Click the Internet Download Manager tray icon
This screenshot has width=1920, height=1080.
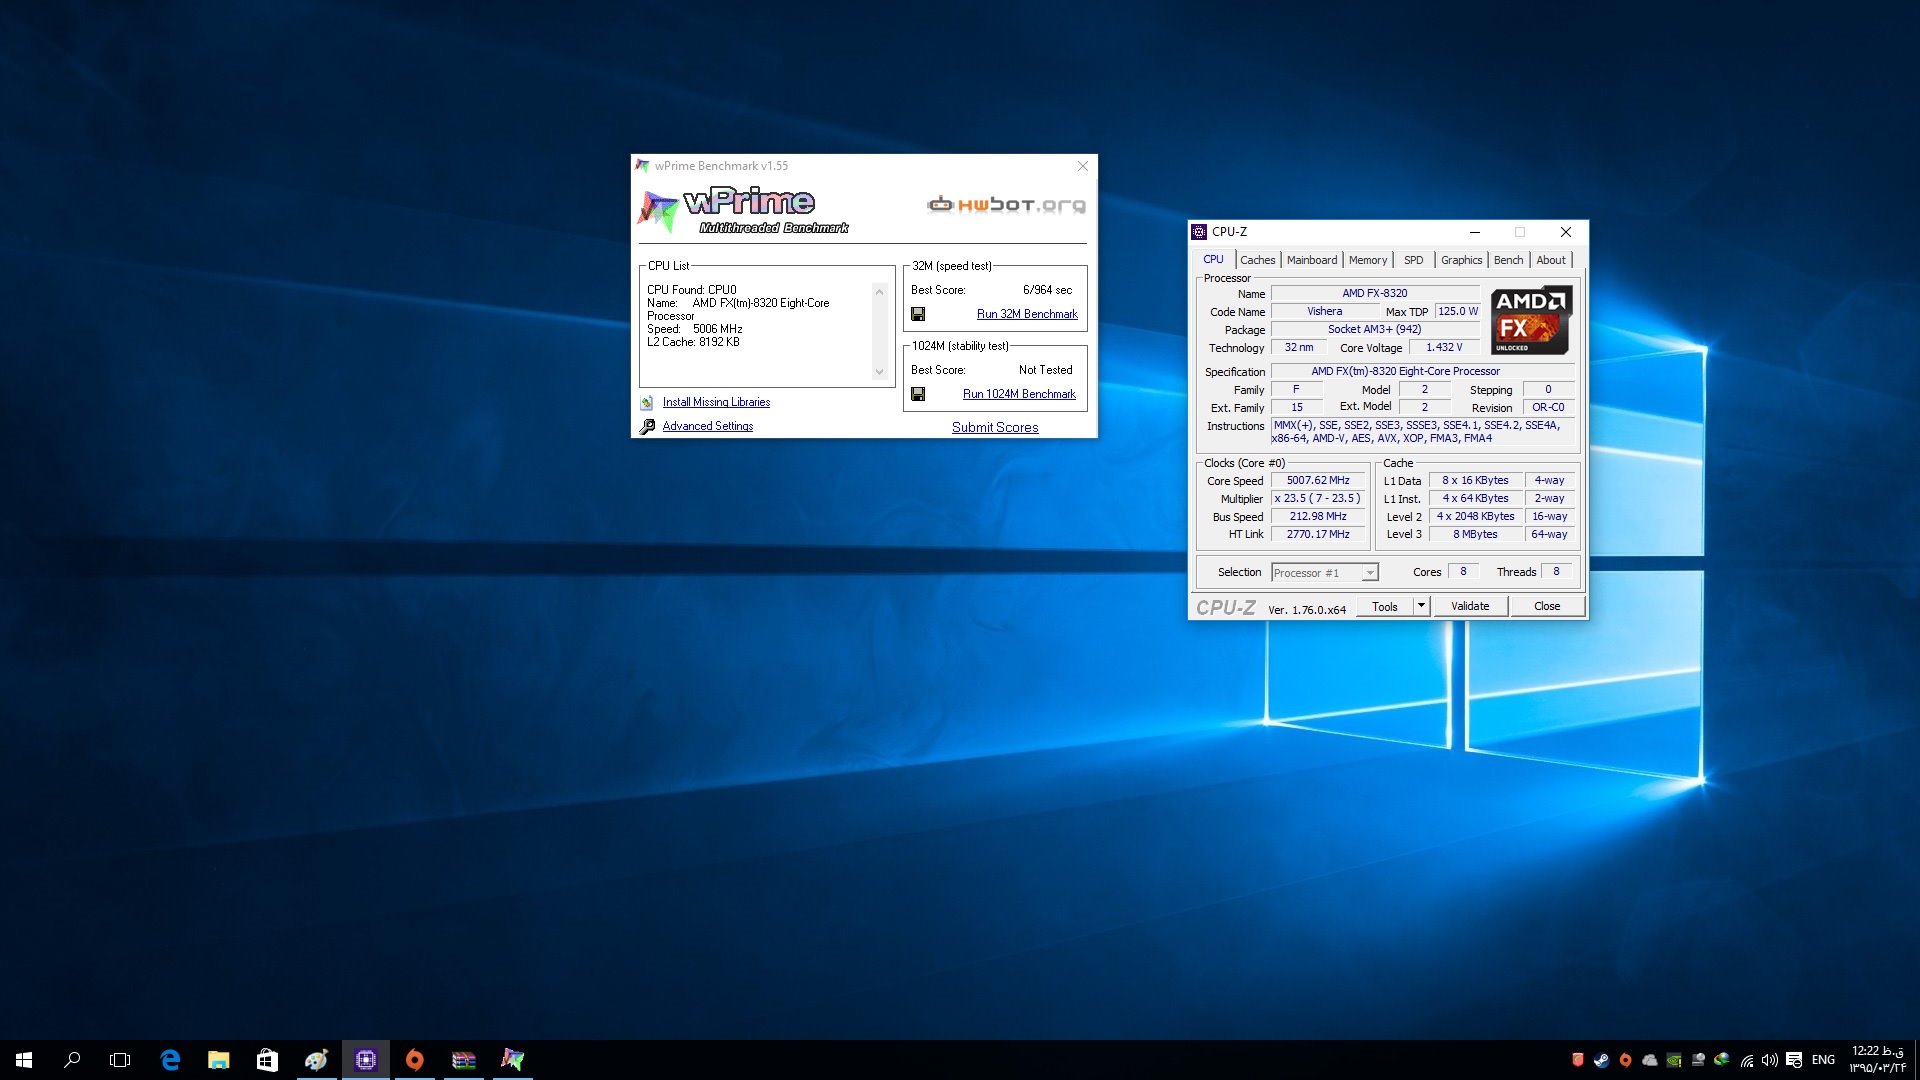[1722, 1060]
